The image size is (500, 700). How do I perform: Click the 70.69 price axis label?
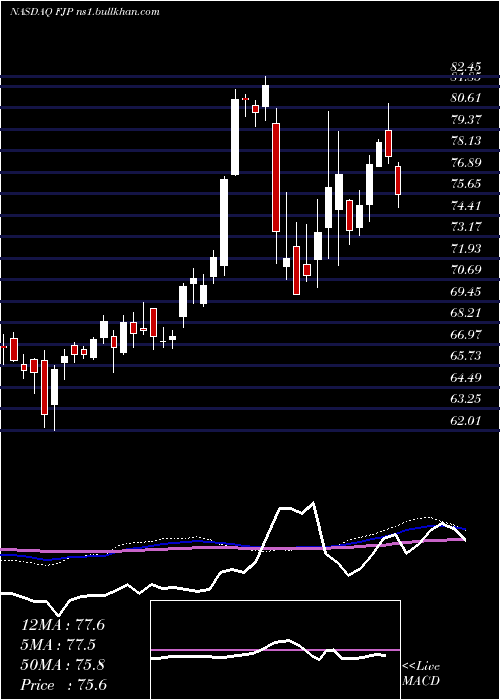pyautogui.click(x=466, y=270)
